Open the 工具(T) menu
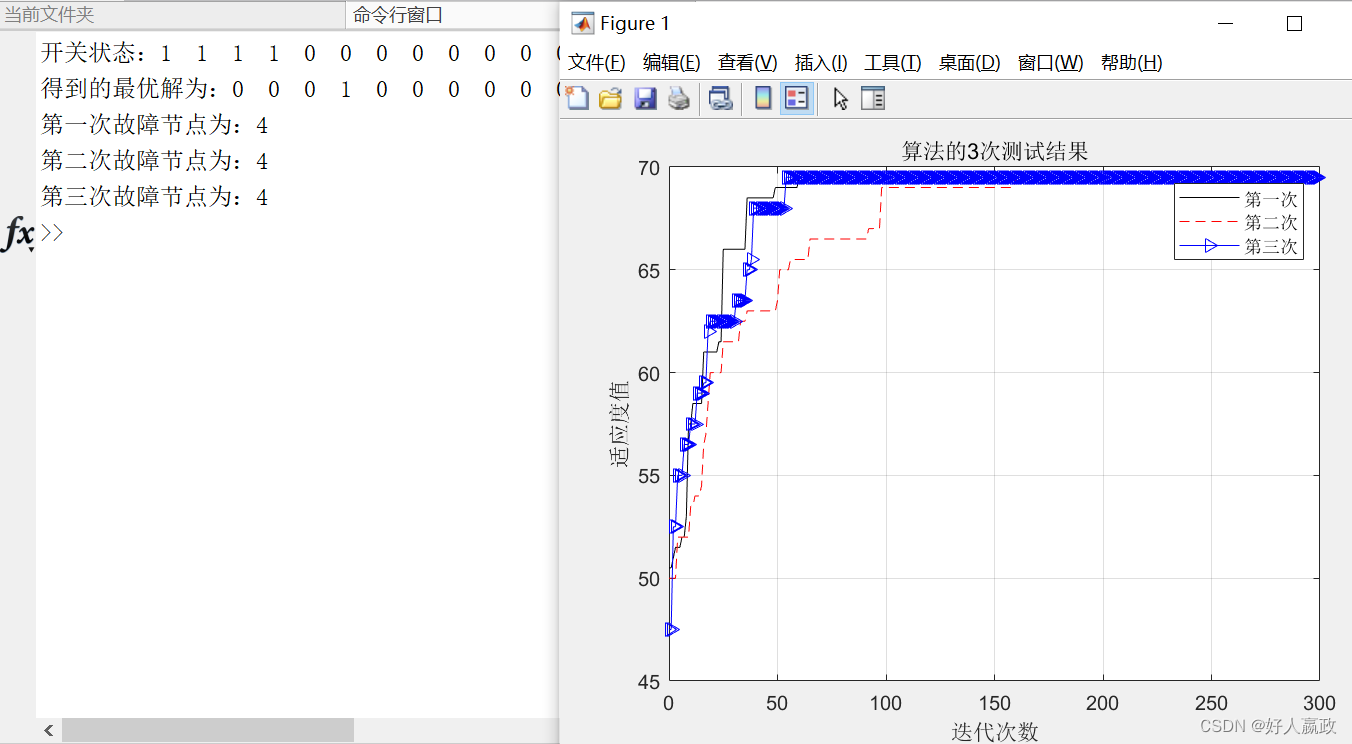 coord(893,63)
